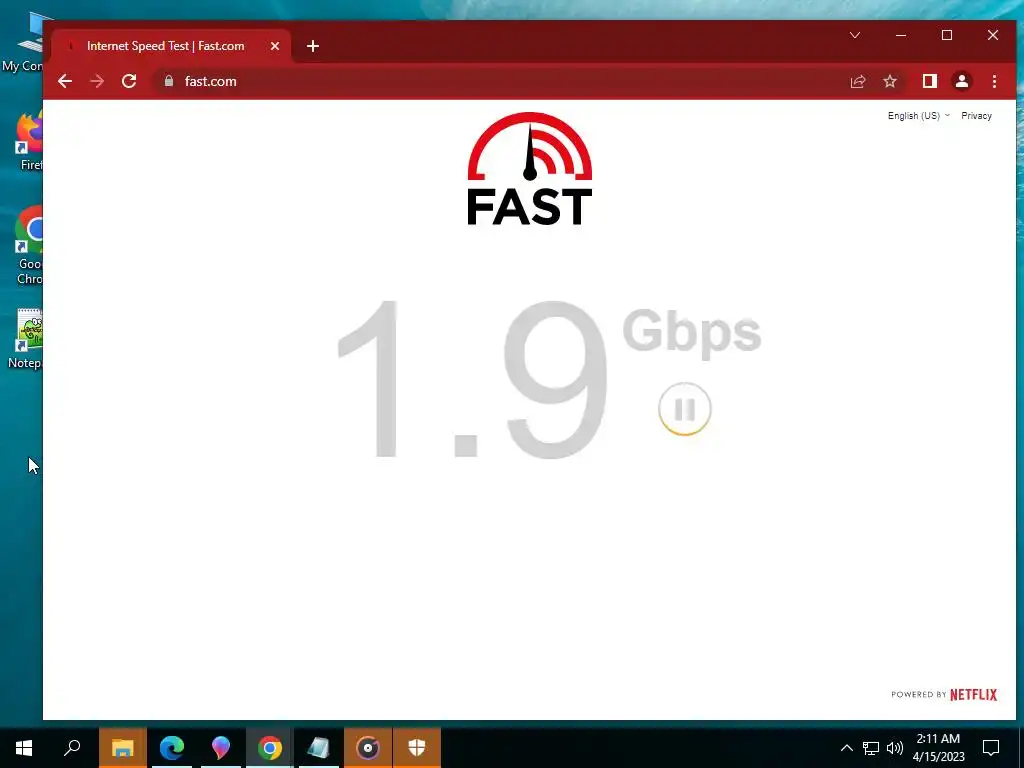Bookmark this page with the star icon
Viewport: 1024px width, 768px height.
[x=889, y=81]
